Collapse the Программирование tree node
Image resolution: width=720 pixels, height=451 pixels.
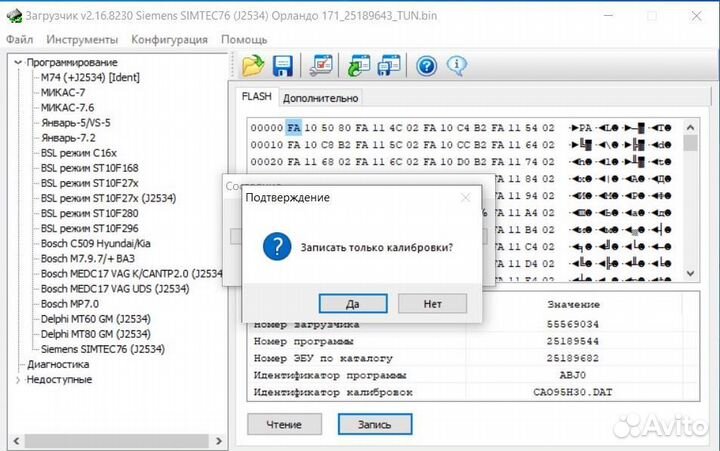18,62
